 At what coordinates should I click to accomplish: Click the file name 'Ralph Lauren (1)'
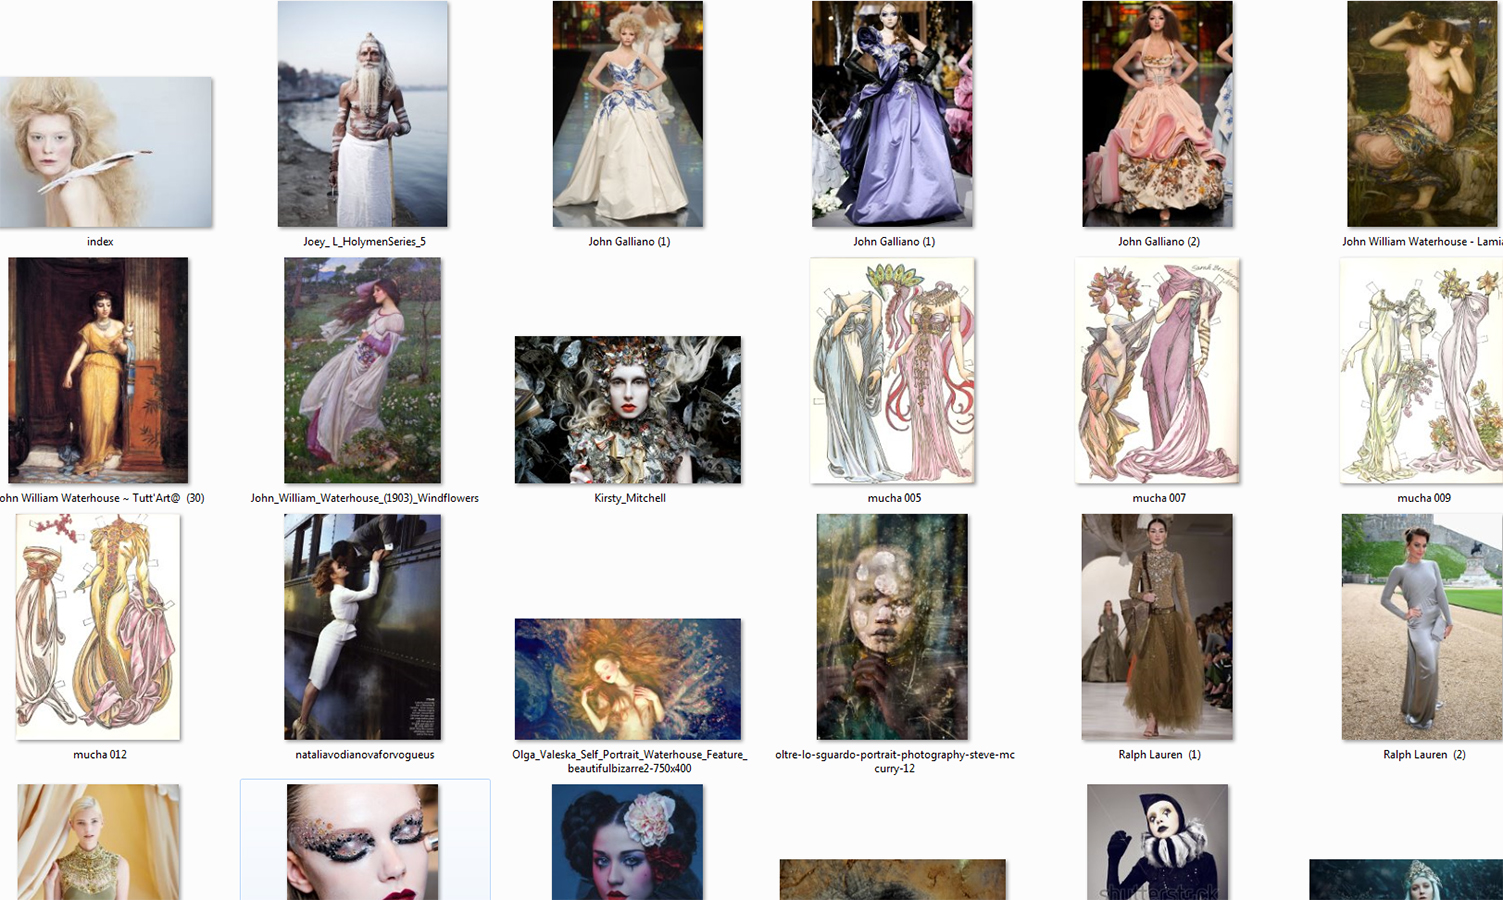1159,755
